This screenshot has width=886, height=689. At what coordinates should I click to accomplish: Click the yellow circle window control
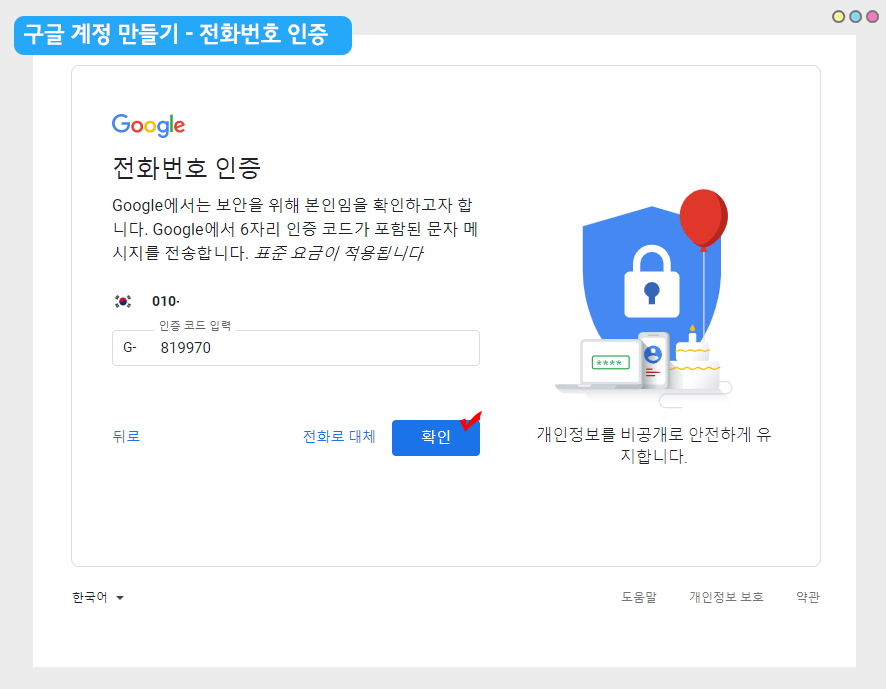pos(838,16)
